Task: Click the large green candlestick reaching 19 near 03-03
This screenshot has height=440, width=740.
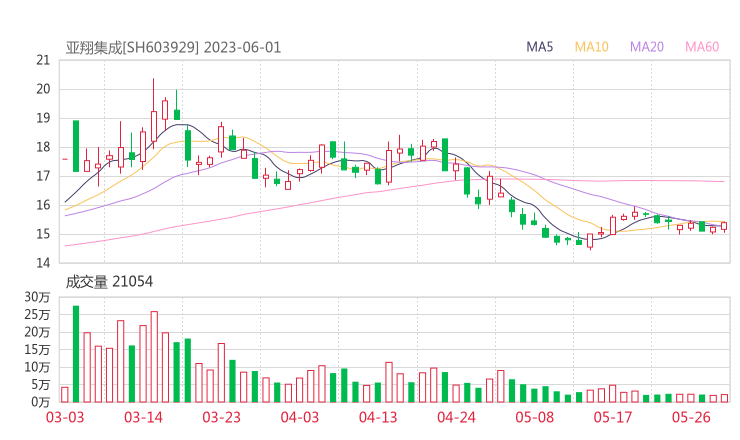Action: coord(76,146)
